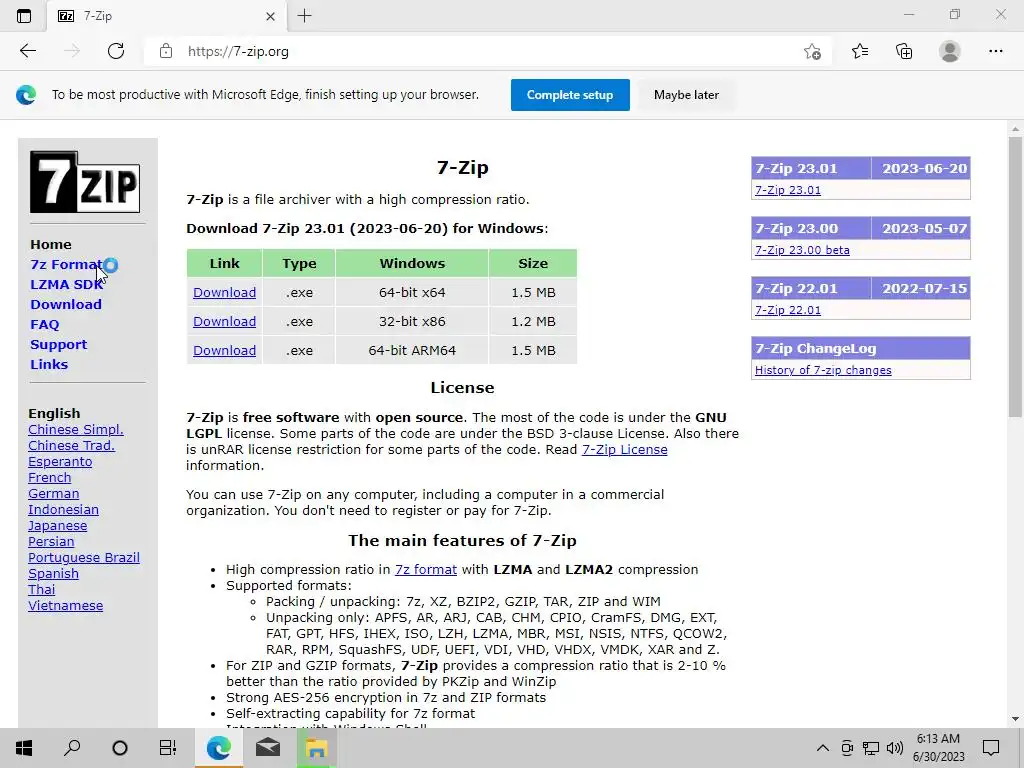Click the network tray icon
This screenshot has width=1024, height=768.
[871, 748]
